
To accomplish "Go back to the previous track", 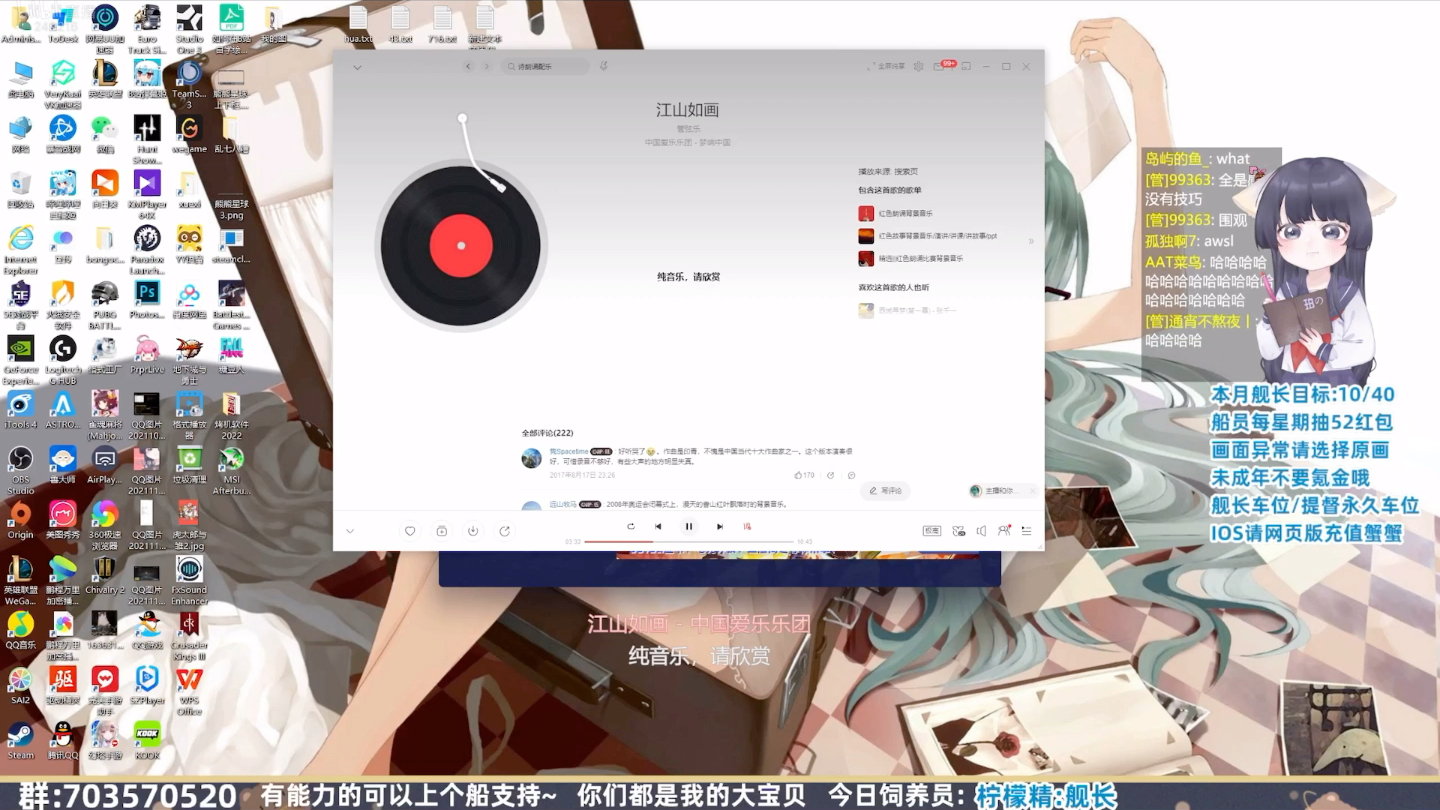I will click(658, 526).
